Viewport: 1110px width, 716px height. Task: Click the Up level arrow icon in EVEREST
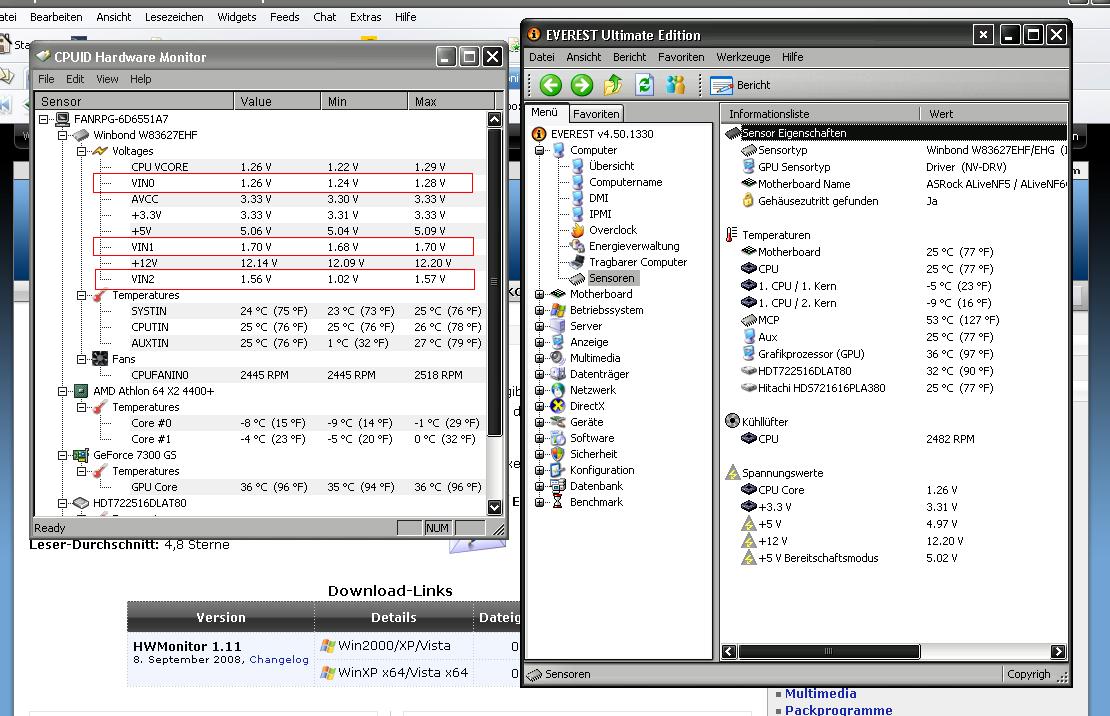click(x=613, y=85)
